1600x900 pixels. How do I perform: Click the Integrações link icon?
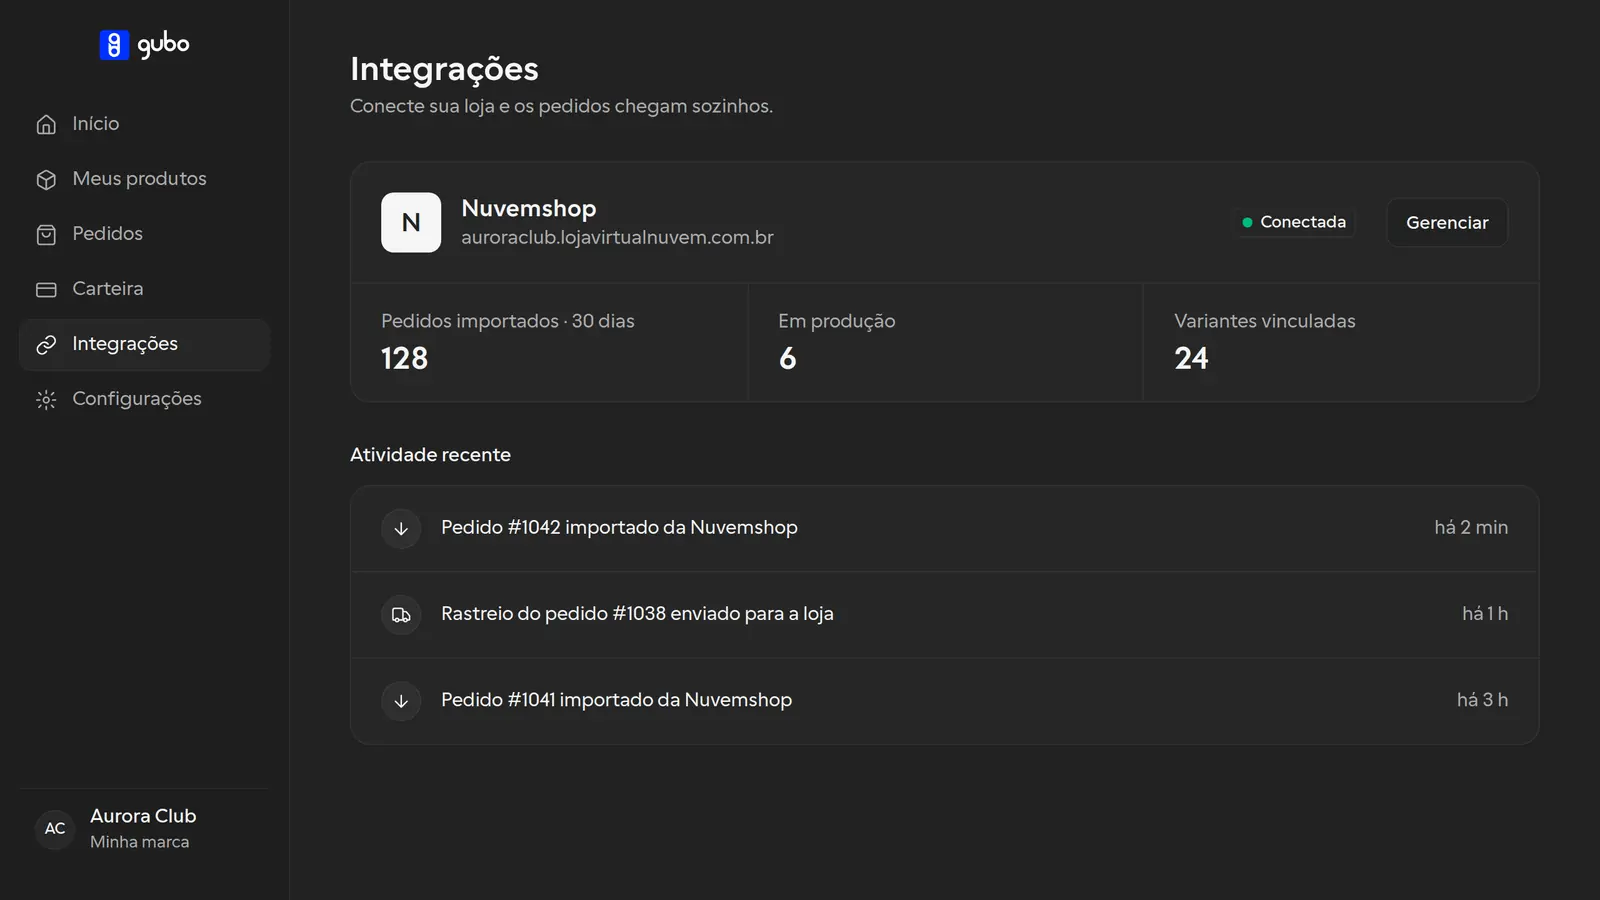click(x=46, y=344)
